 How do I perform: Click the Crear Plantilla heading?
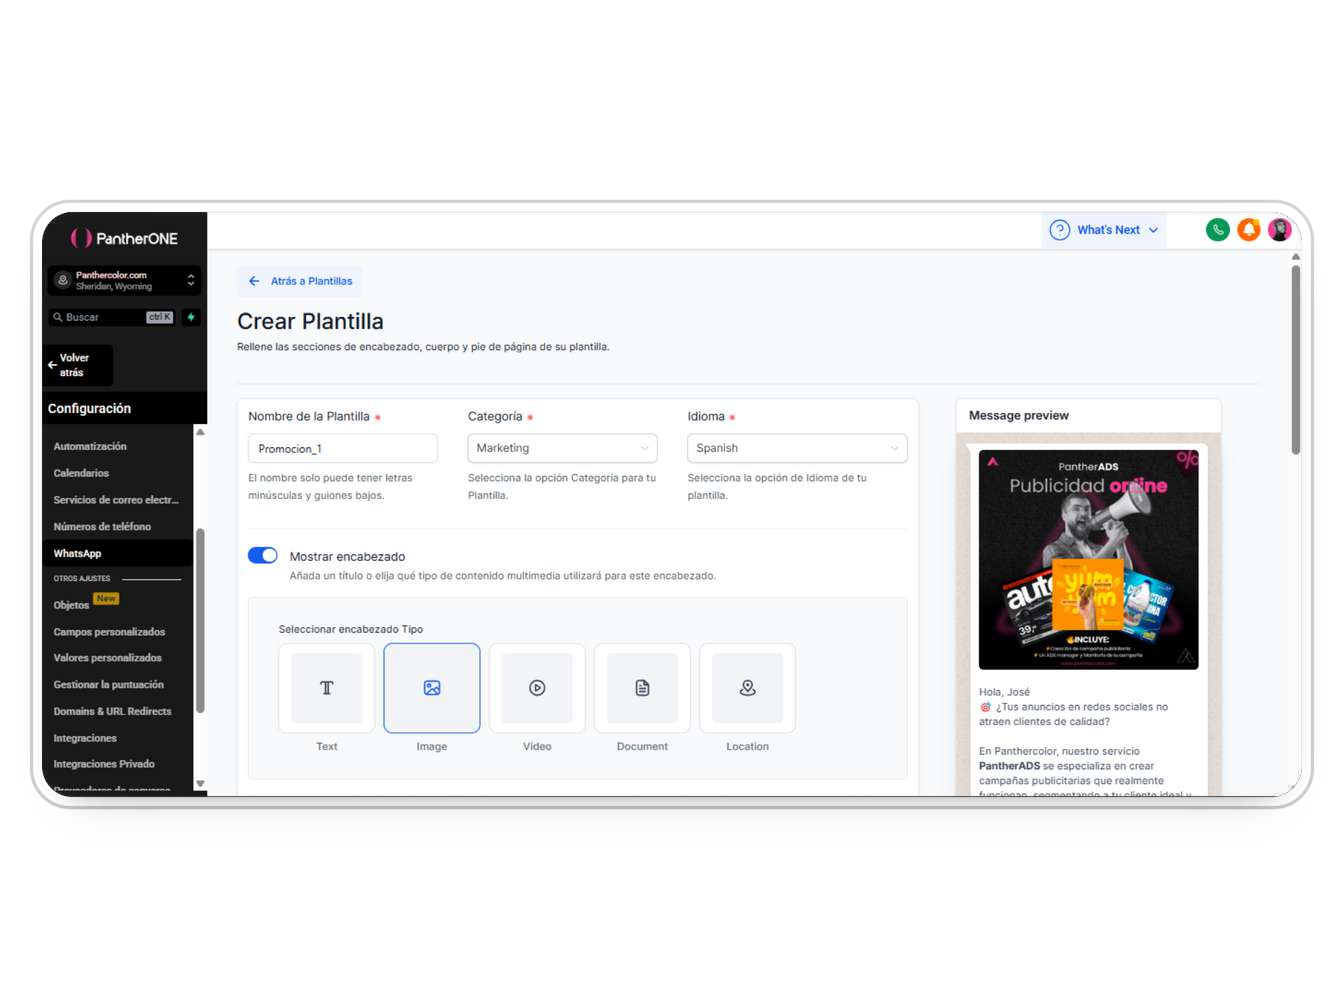pyautogui.click(x=310, y=321)
